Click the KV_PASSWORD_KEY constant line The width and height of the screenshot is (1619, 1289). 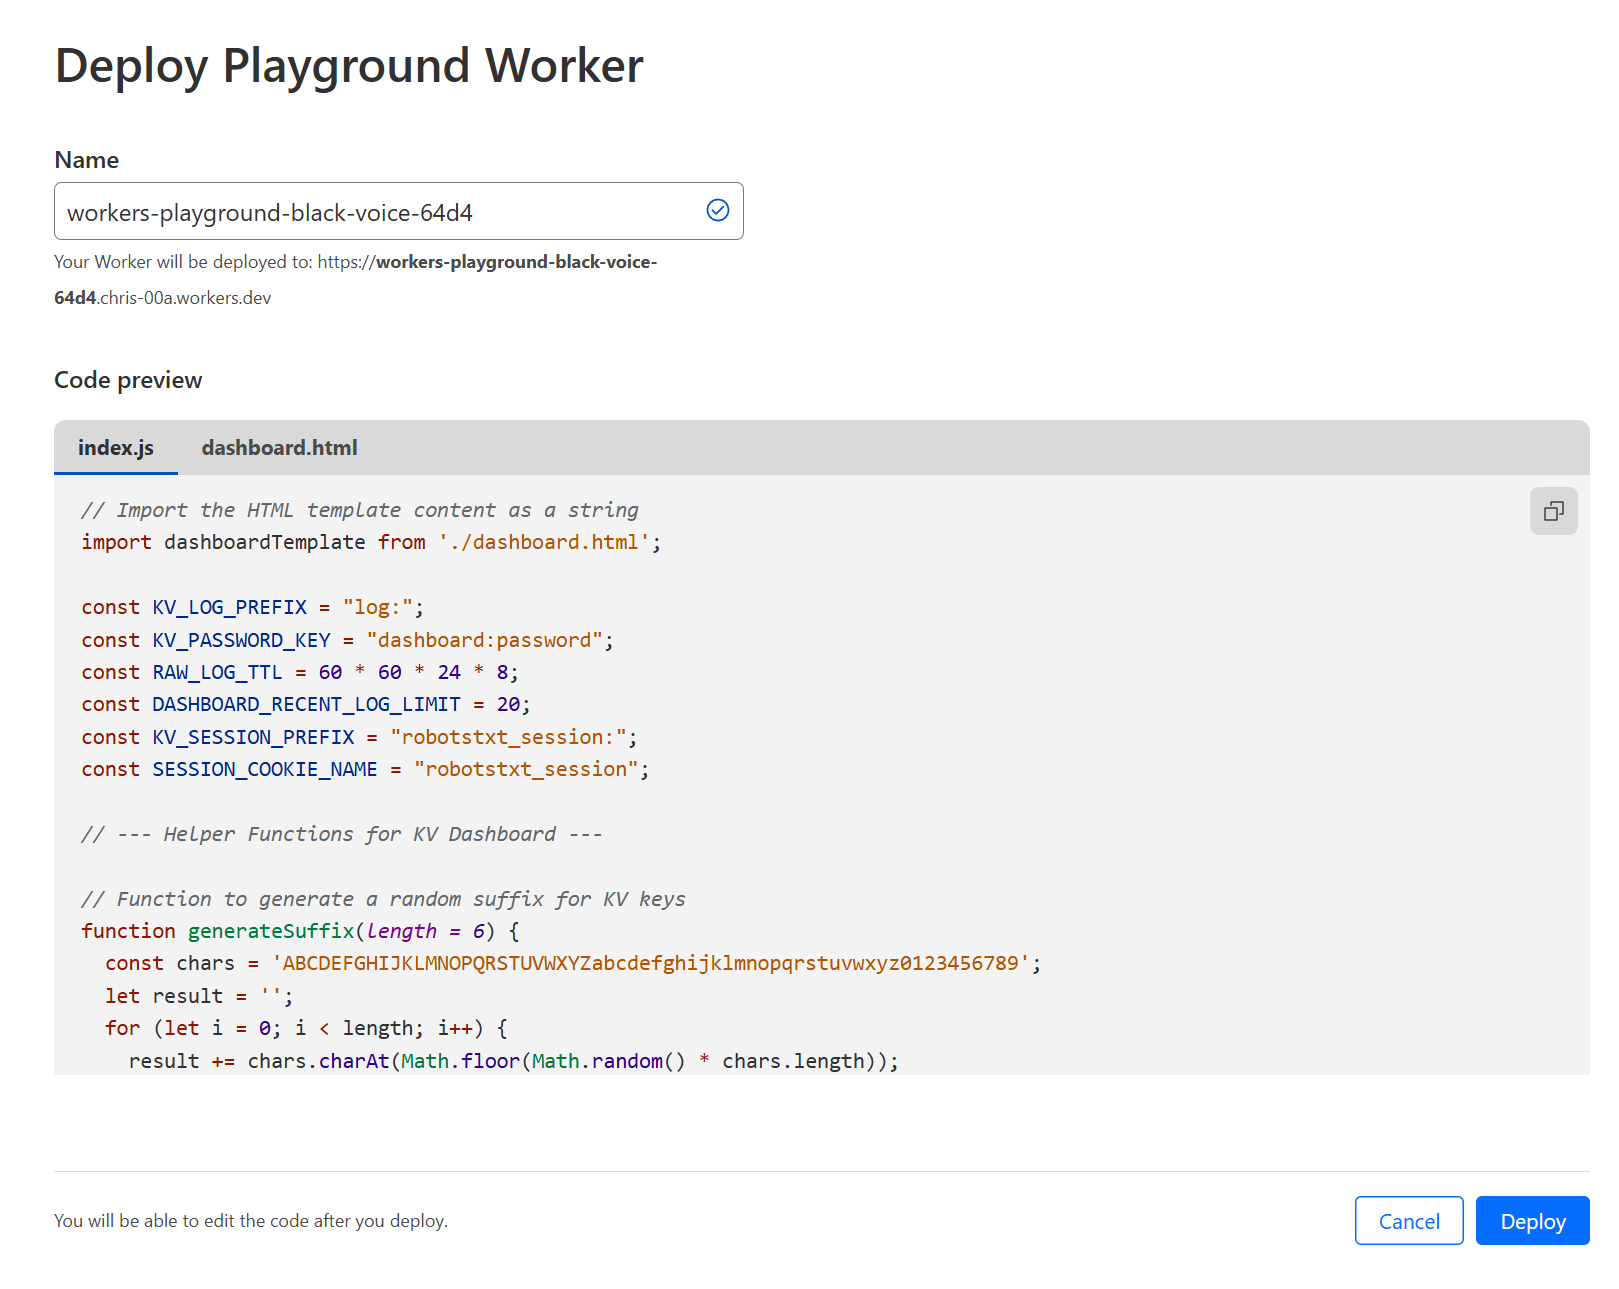coord(346,640)
